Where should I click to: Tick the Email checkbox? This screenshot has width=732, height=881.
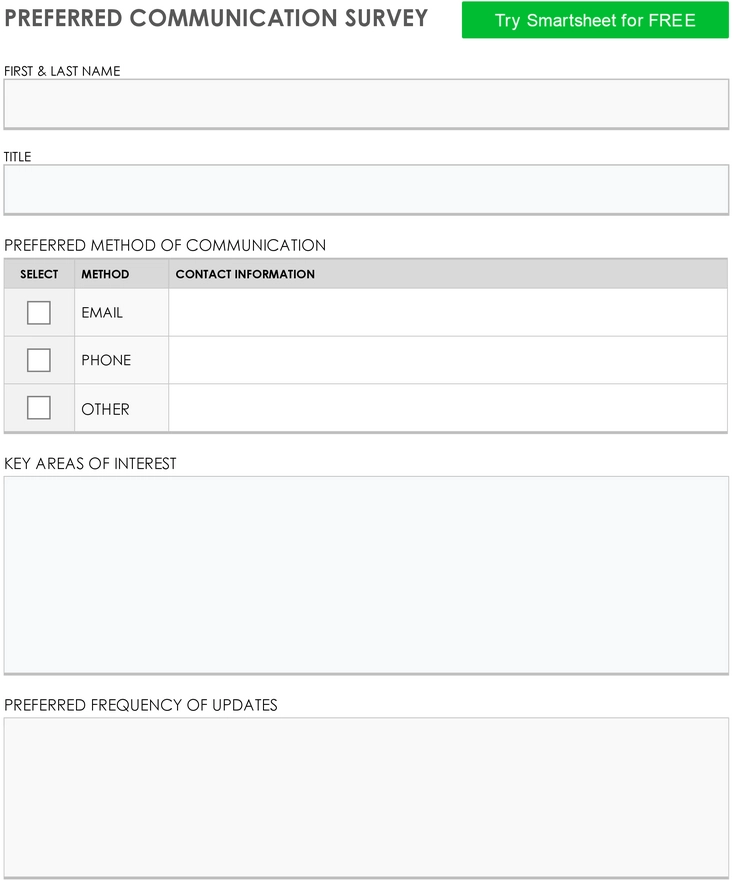(x=39, y=313)
